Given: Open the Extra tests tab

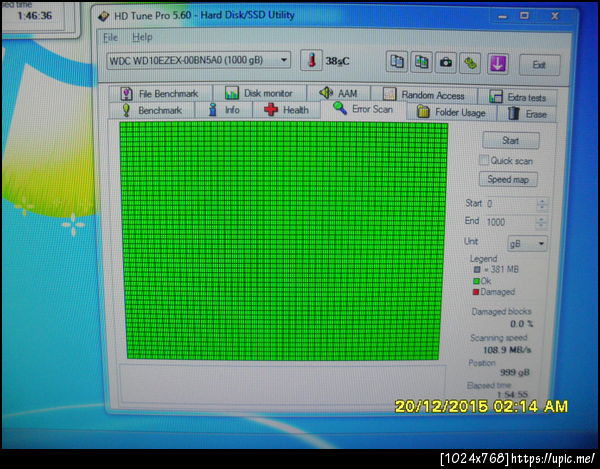Looking at the screenshot, I should 518,97.
